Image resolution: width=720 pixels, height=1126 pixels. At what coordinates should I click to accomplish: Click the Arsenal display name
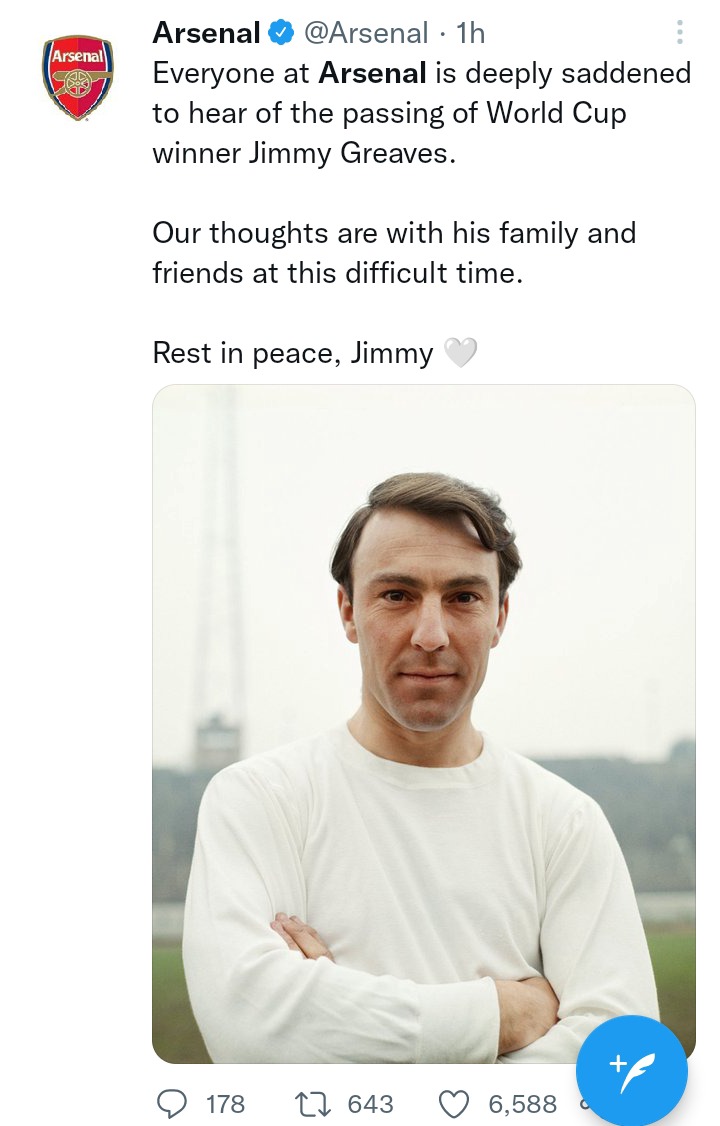coord(207,33)
